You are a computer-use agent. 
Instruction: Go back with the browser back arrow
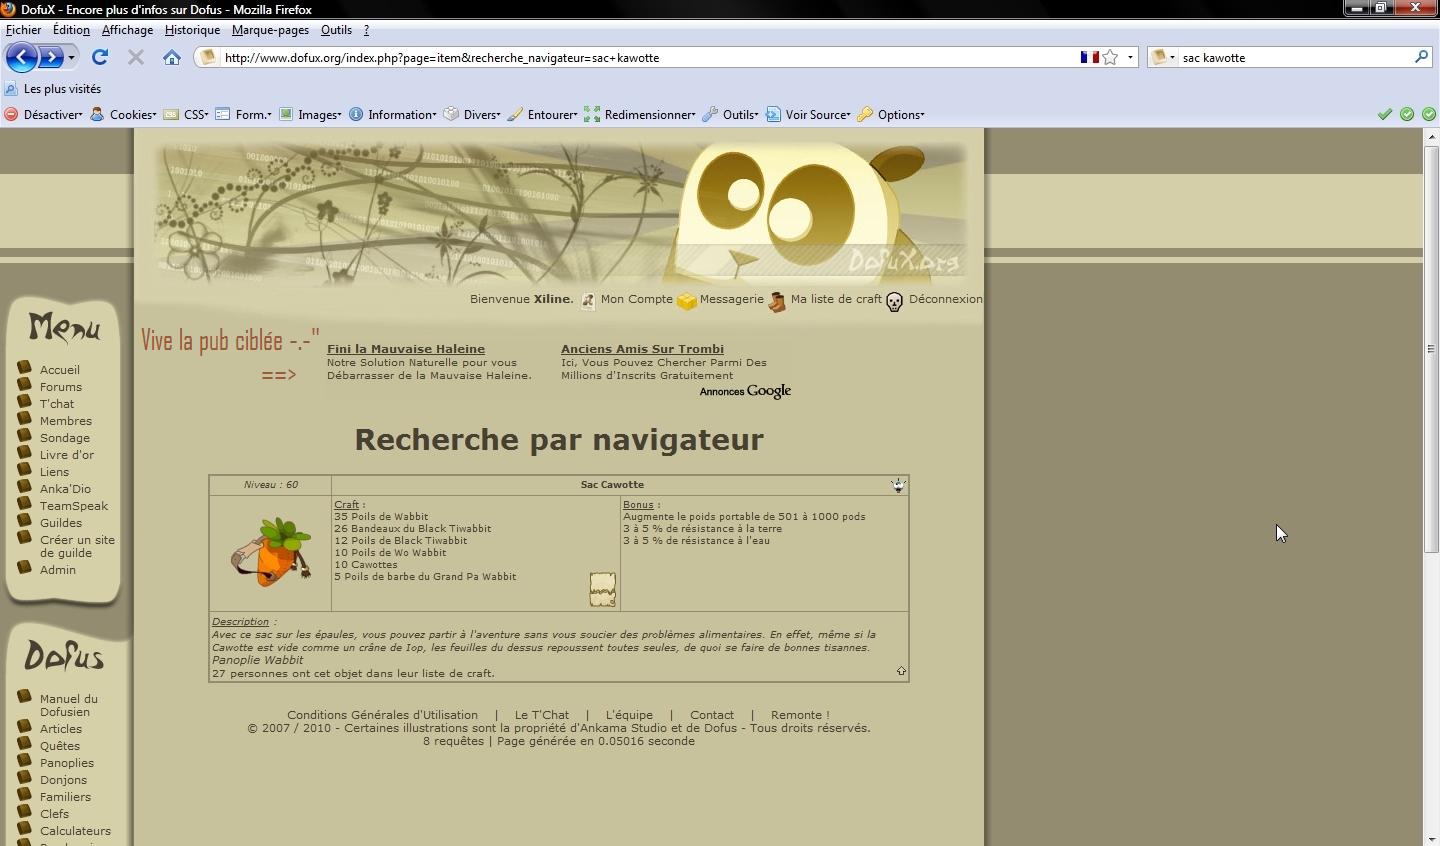pyautogui.click(x=22, y=57)
